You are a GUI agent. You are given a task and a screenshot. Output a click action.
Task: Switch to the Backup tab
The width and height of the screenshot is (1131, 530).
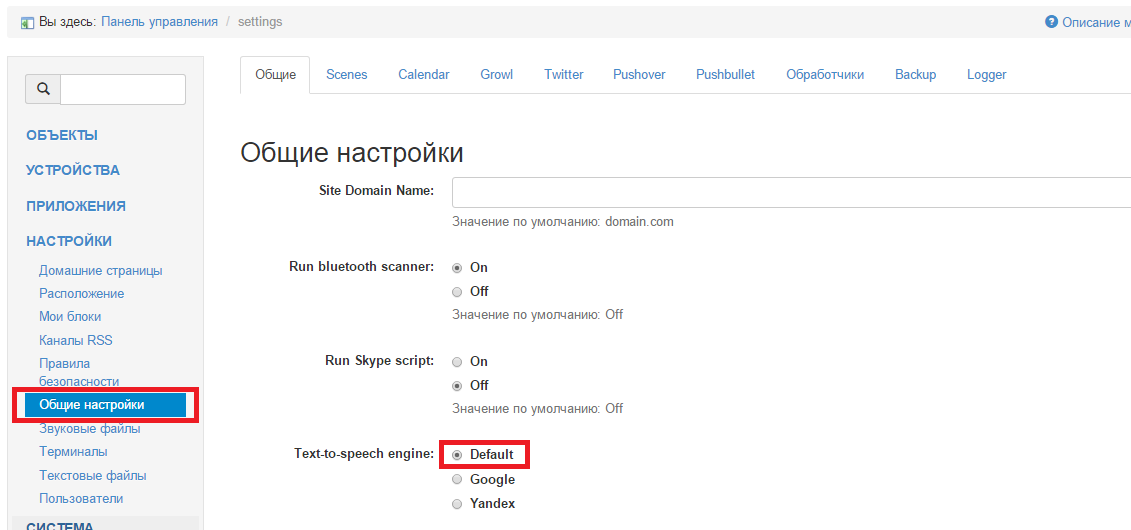915,75
